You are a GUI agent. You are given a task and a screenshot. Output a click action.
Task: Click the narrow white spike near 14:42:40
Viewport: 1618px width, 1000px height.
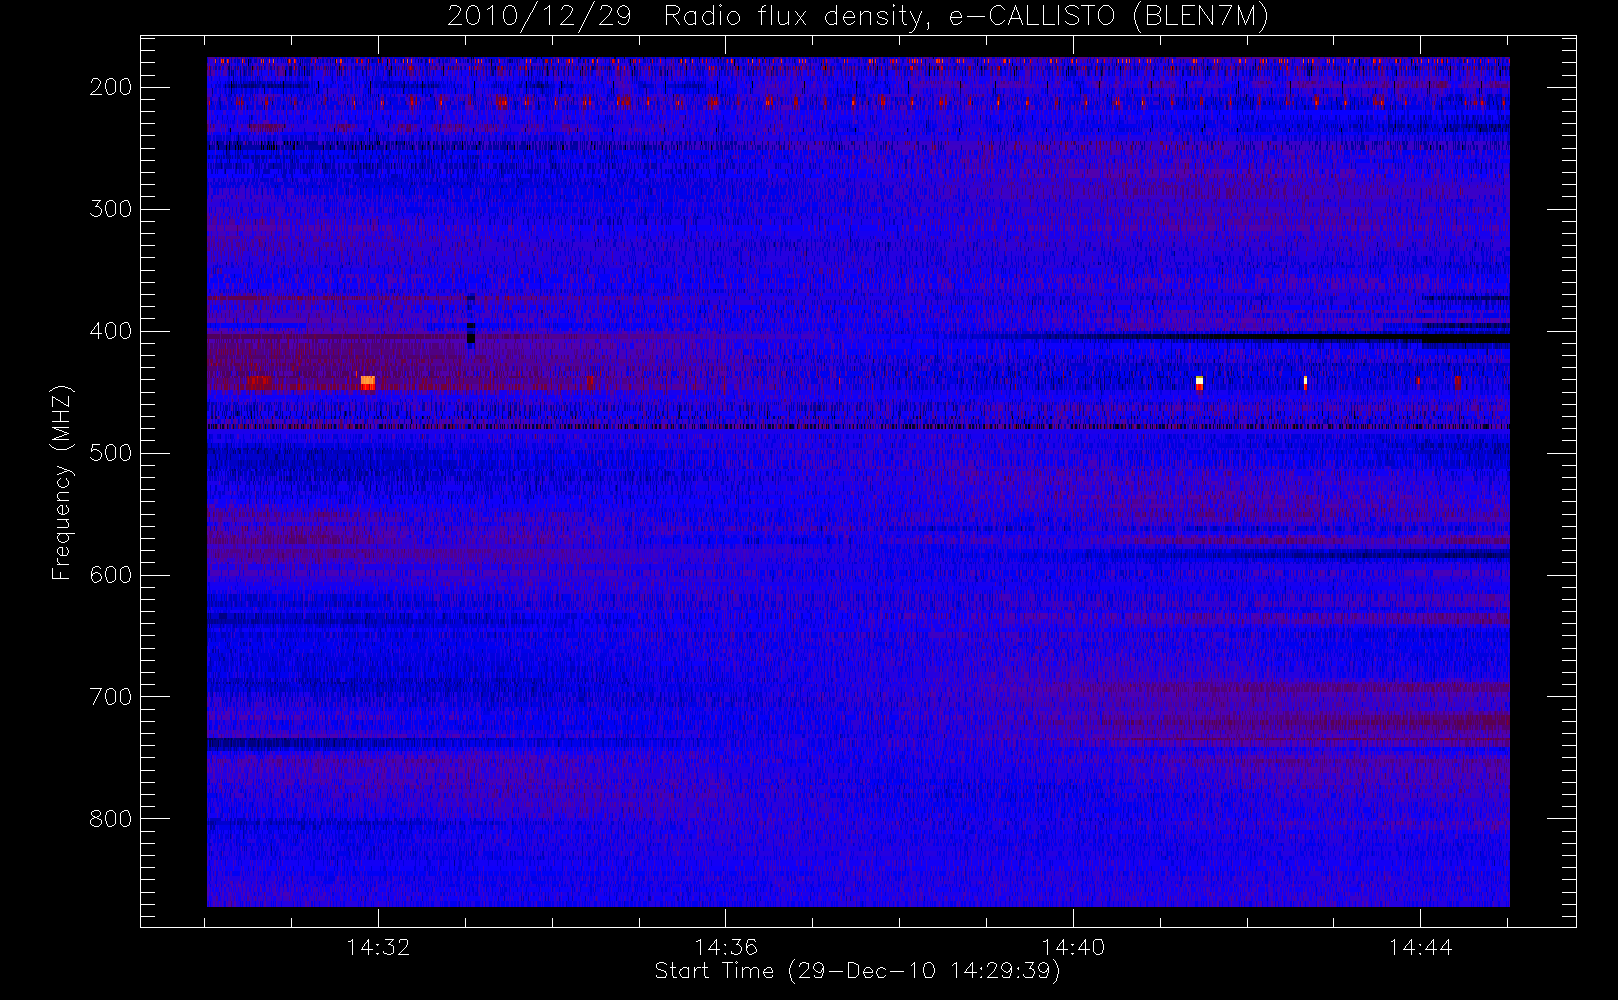click(1305, 382)
